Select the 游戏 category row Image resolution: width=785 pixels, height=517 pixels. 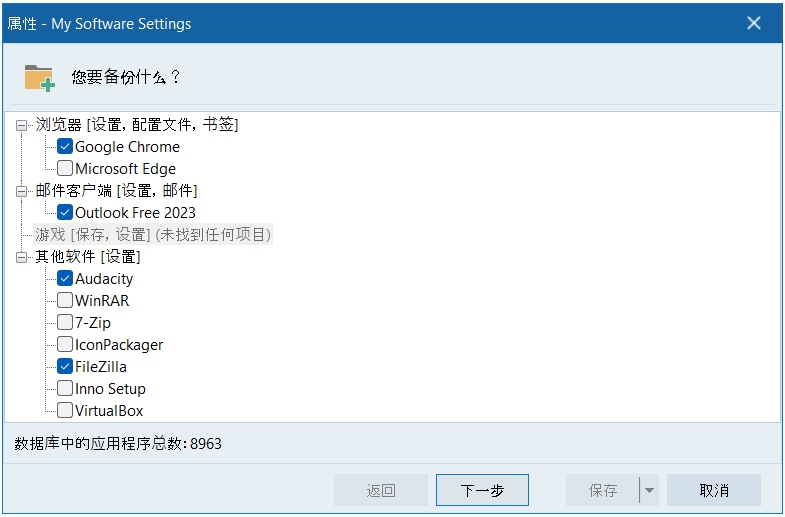coord(152,235)
